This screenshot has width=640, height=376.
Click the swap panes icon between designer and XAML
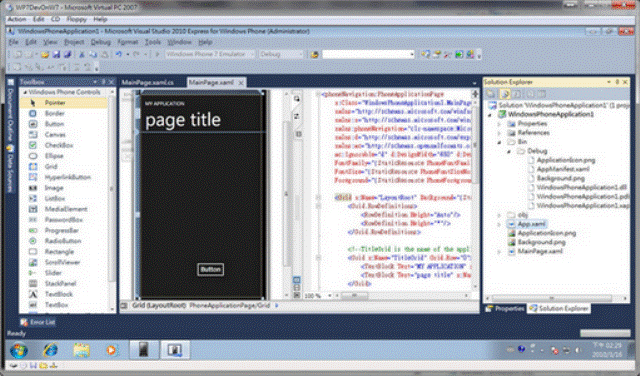pos(297,116)
